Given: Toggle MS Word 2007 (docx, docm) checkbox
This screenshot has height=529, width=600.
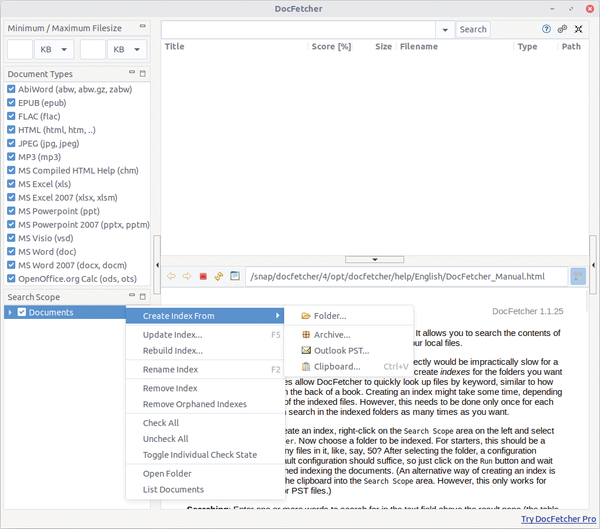Looking at the screenshot, I should tap(11, 265).
